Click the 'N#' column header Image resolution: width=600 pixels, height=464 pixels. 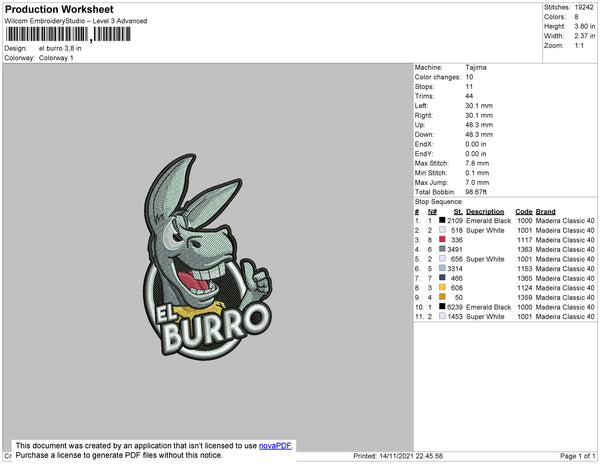[x=432, y=212]
